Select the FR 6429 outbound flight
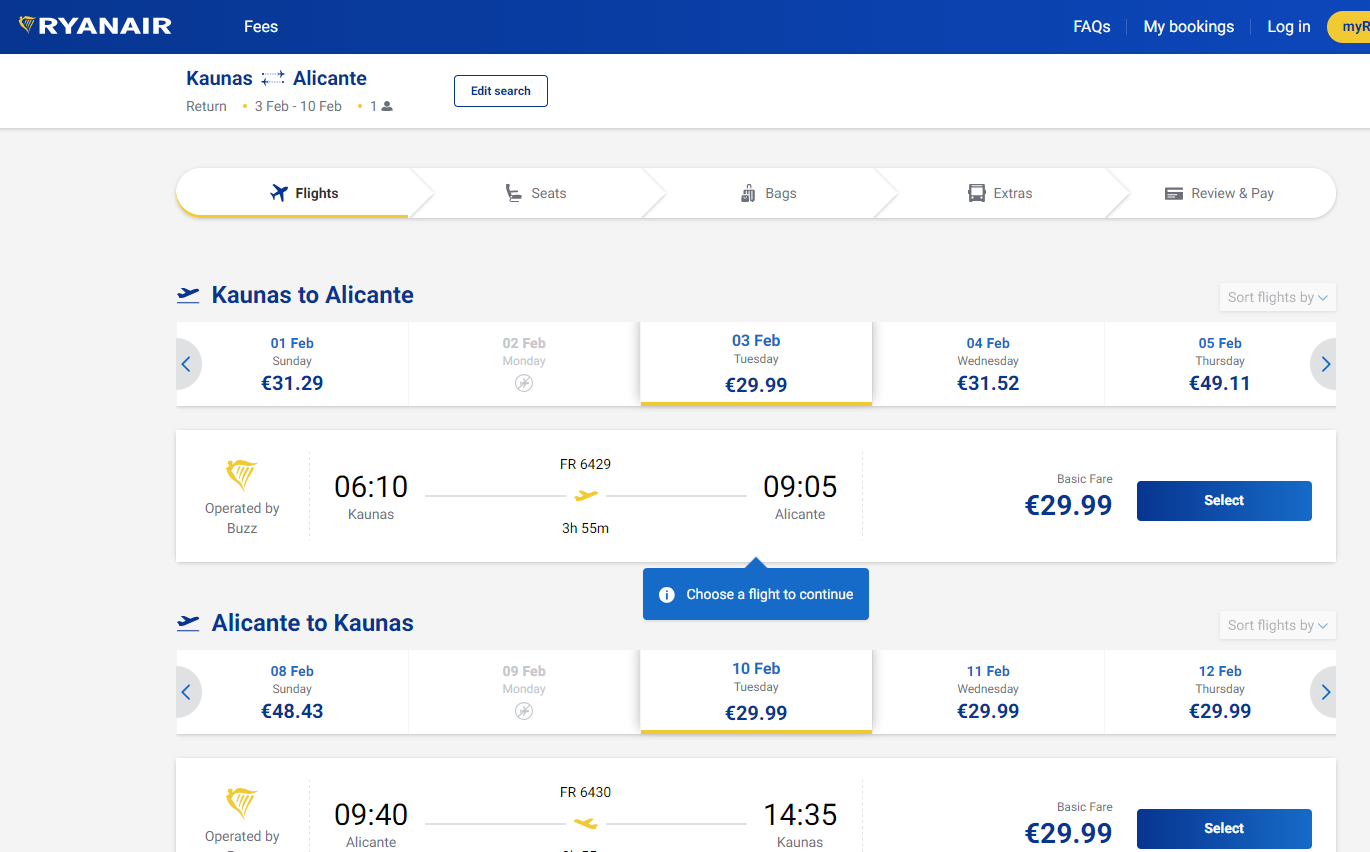This screenshot has width=1370, height=852. [1223, 500]
